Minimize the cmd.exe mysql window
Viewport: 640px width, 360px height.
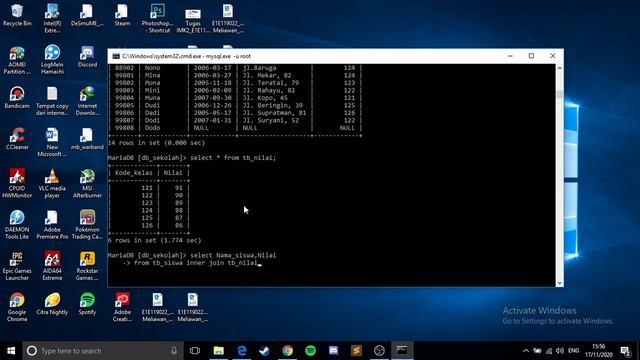[510, 56]
